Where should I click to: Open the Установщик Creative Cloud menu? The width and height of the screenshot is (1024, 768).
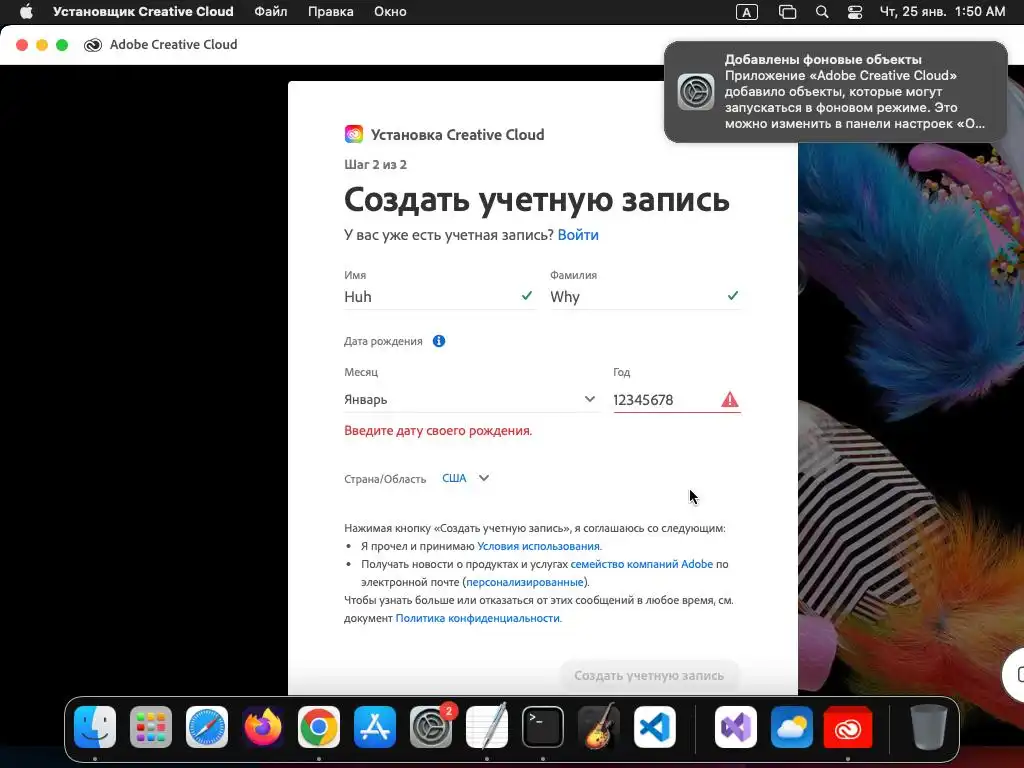[143, 12]
